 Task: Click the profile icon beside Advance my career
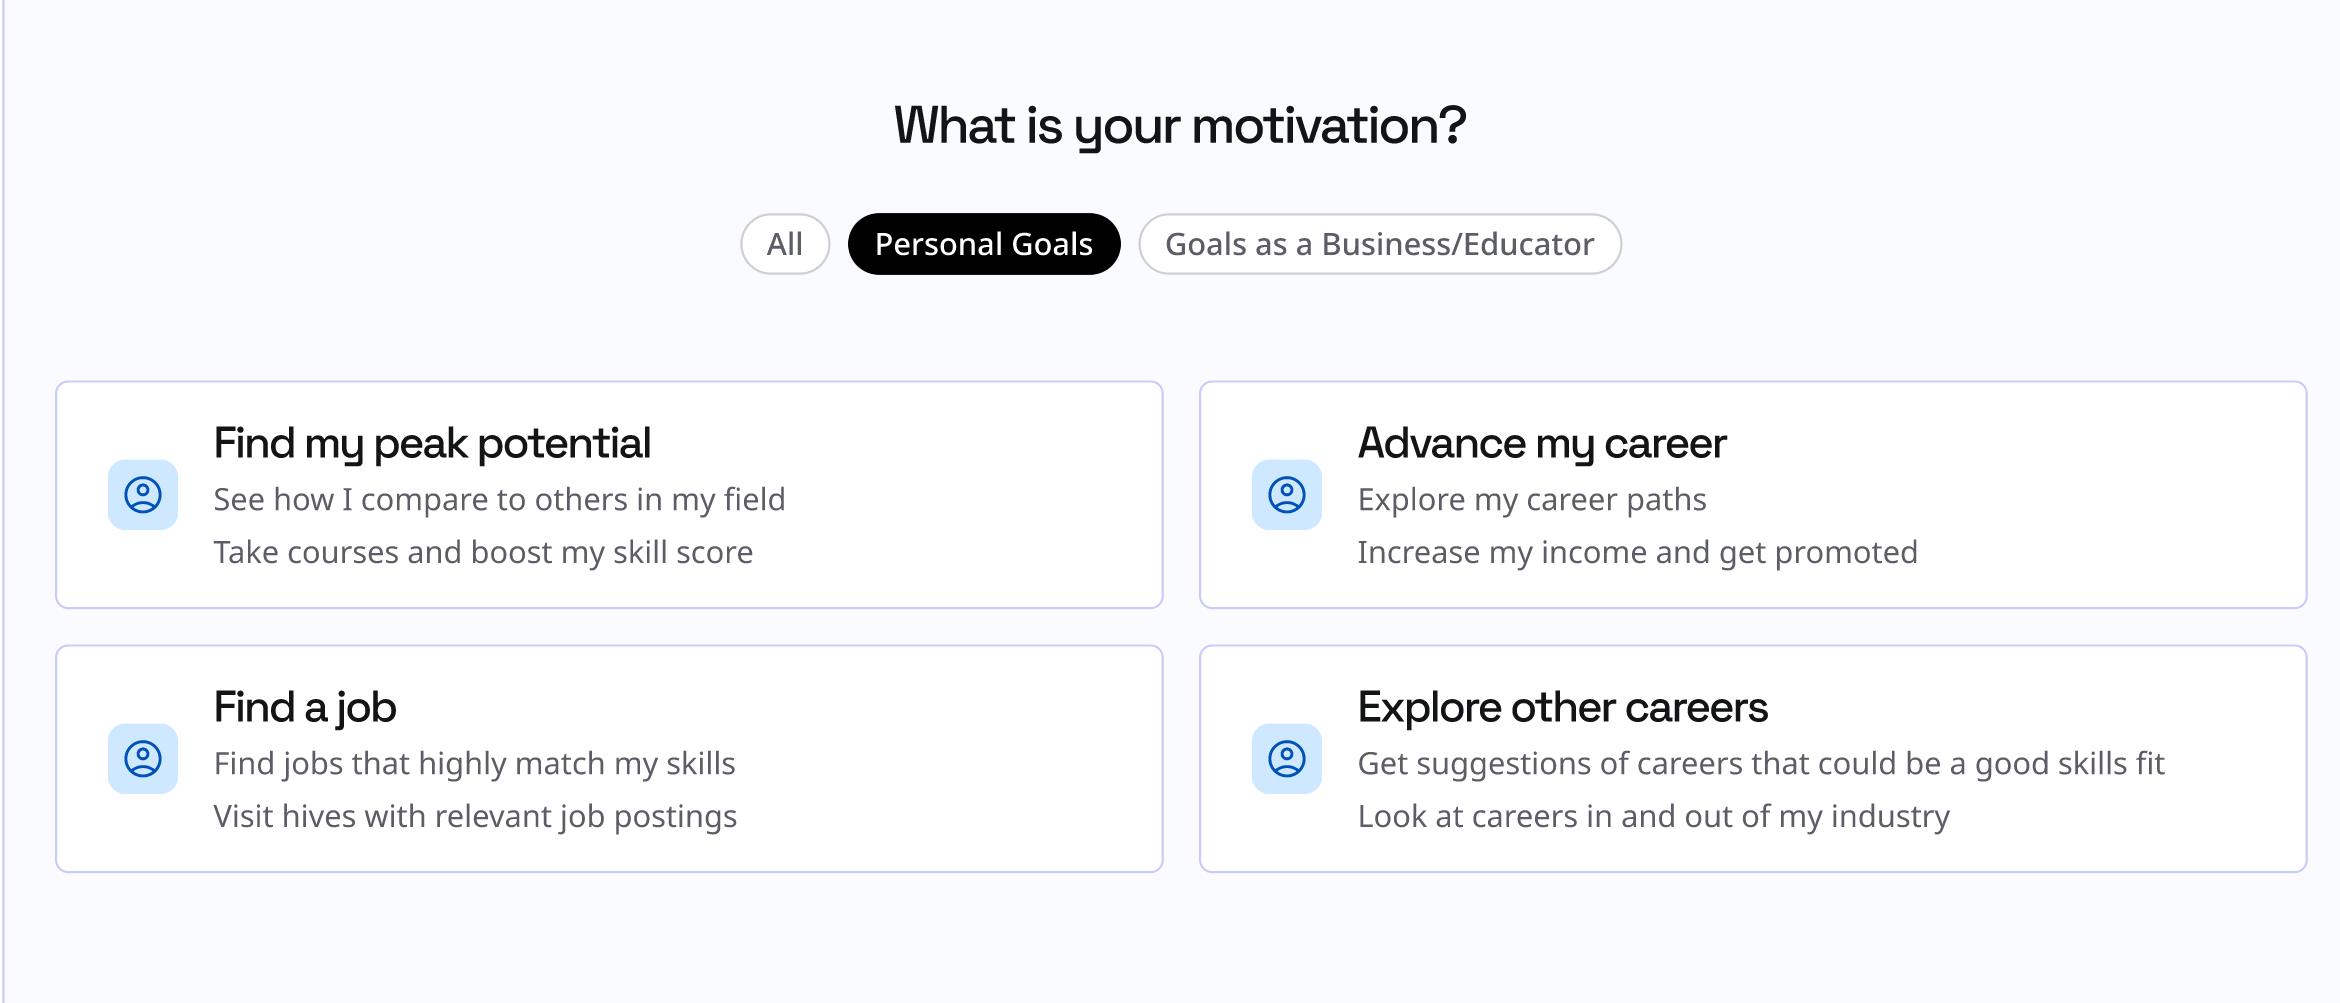pyautogui.click(x=1287, y=495)
